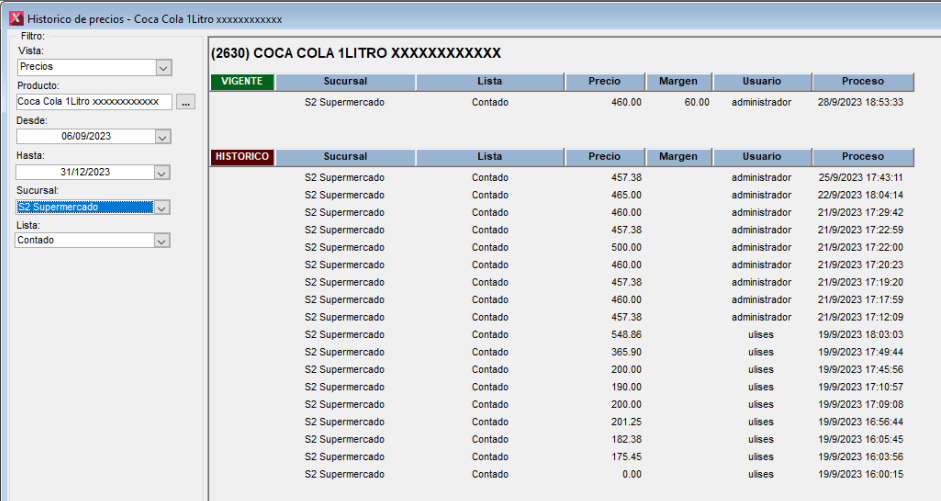Click Proceso column header in Historico table
Screen dimensions: 941x501
tap(862, 157)
